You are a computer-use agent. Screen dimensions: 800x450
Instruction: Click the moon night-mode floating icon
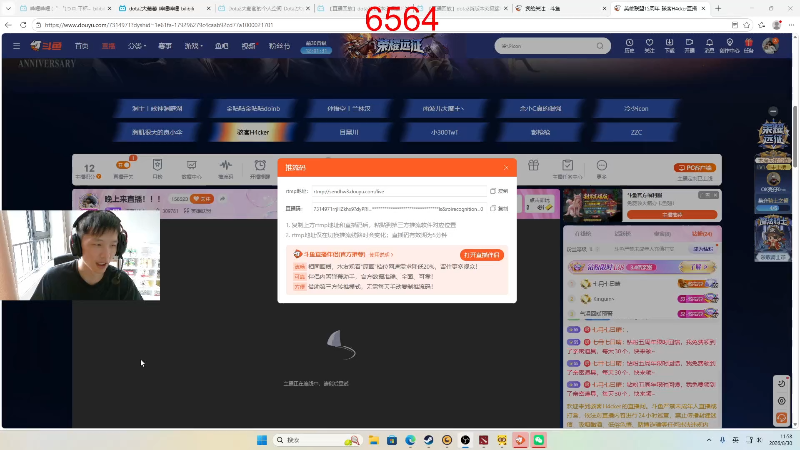782,383
